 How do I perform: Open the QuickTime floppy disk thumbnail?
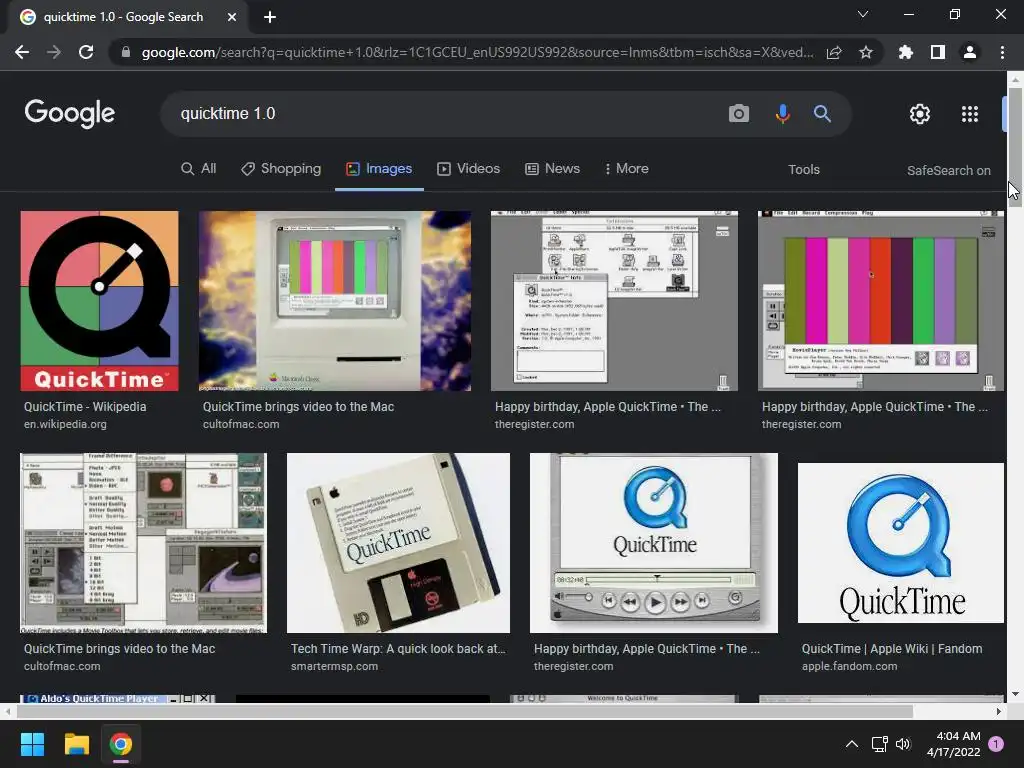[x=398, y=543]
